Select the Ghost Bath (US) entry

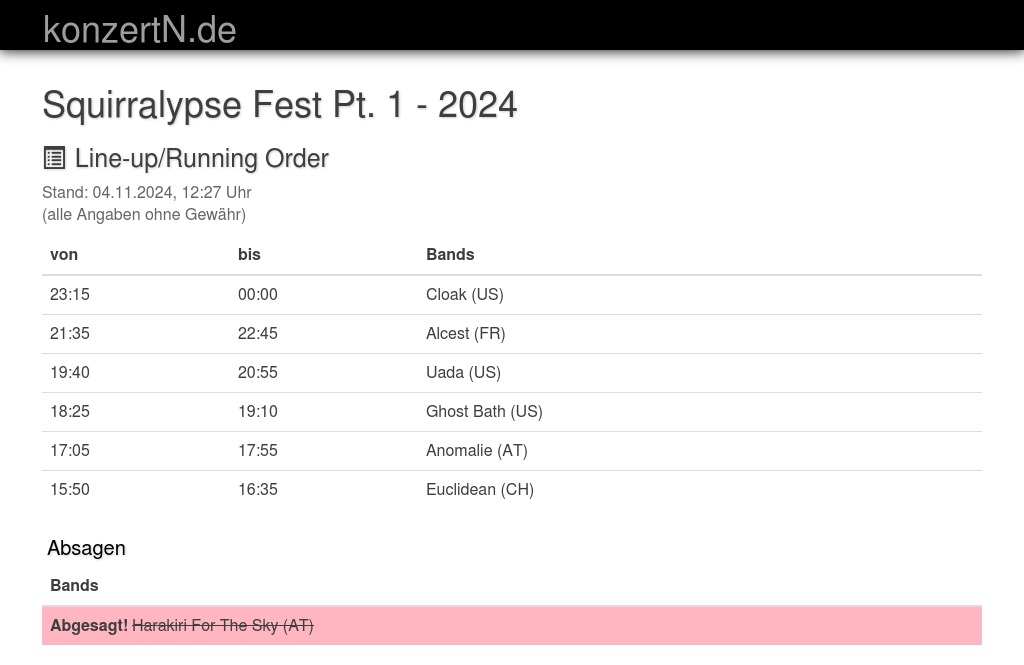484,411
